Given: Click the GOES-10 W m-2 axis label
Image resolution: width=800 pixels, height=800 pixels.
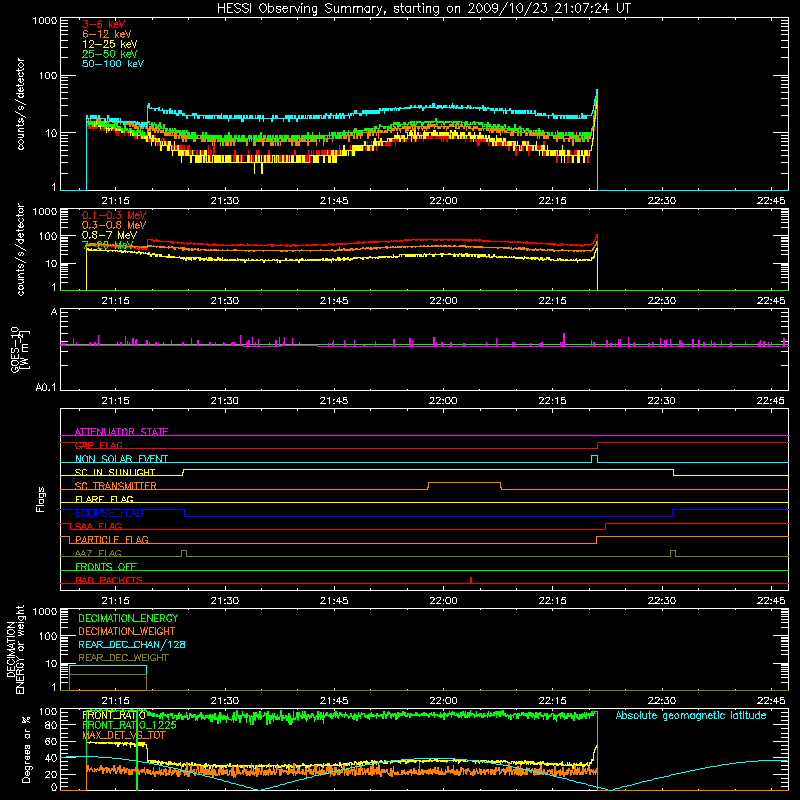Looking at the screenshot, I should [x=19, y=349].
